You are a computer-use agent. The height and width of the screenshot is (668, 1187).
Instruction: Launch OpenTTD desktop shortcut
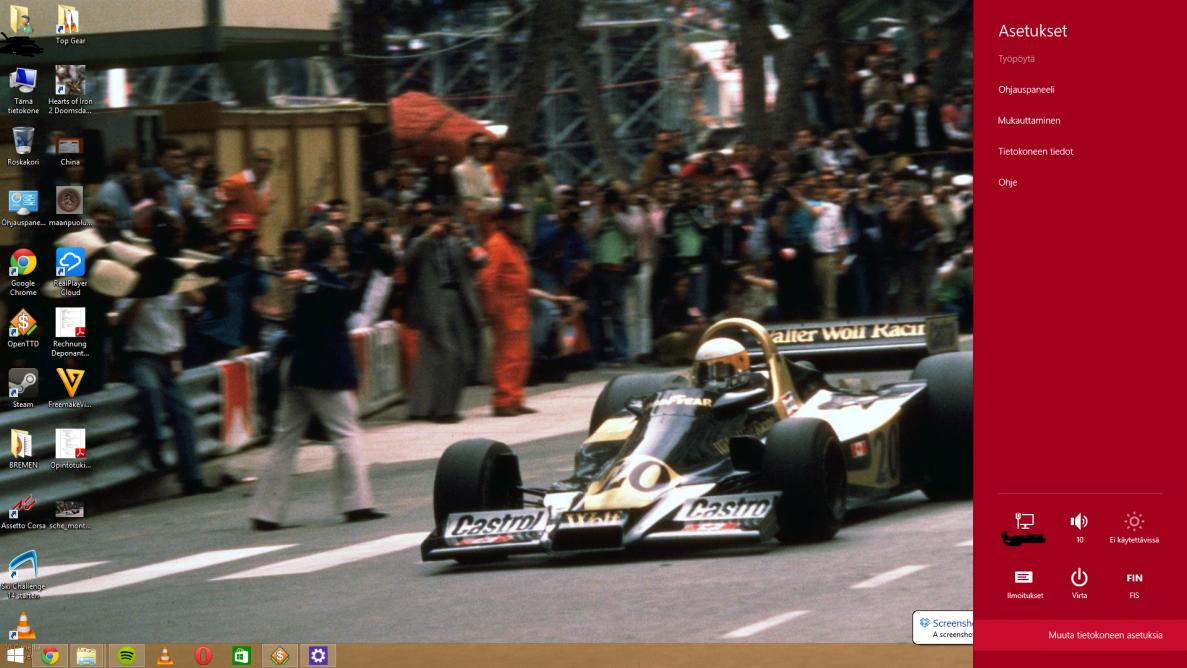click(23, 328)
